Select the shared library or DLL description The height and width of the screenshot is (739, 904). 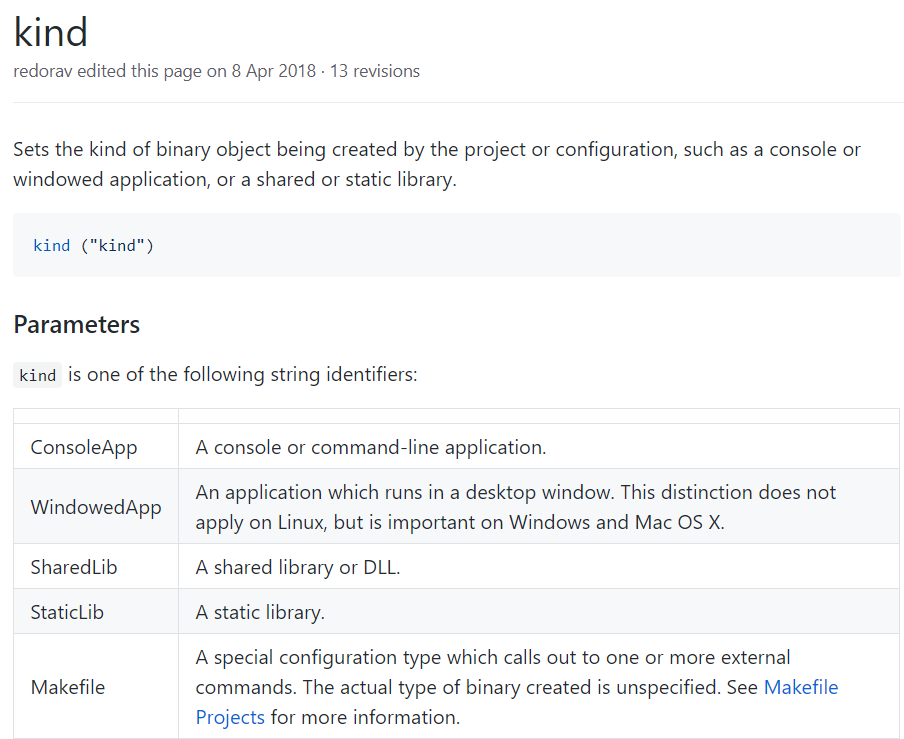tap(305, 567)
